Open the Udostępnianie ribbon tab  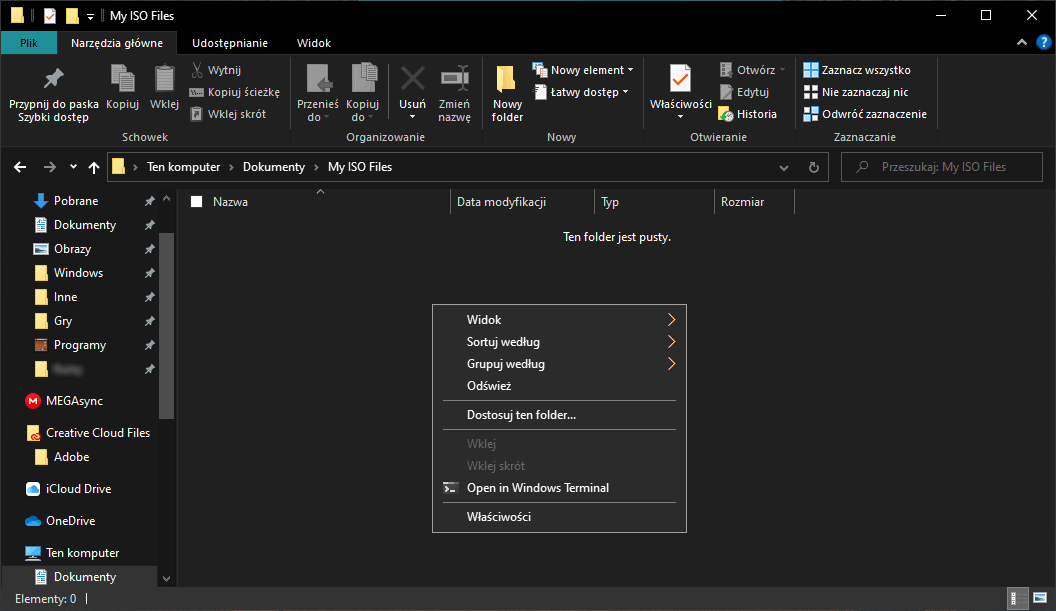230,43
